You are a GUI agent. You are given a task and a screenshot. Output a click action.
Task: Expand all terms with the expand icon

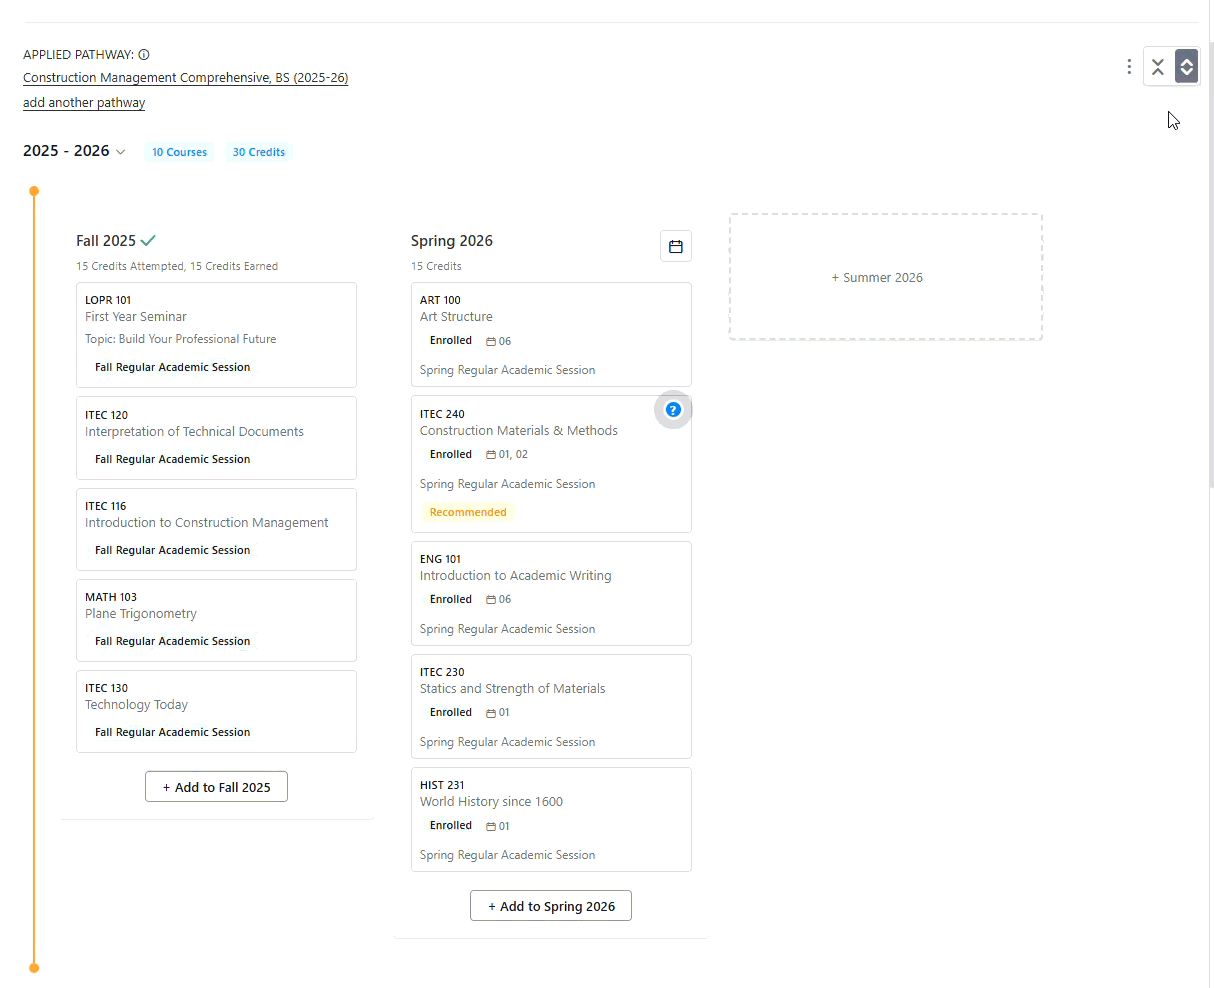[1186, 67]
